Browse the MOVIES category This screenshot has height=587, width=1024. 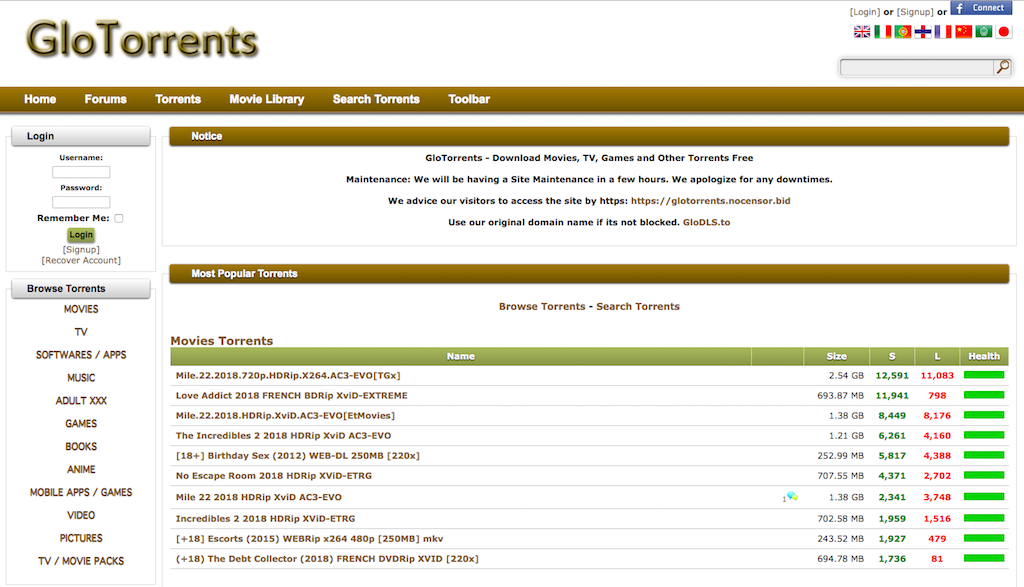click(81, 309)
